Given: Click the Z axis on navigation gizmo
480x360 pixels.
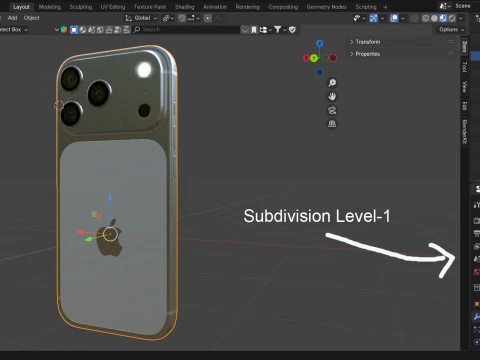Looking at the screenshot, I should click(319, 43).
